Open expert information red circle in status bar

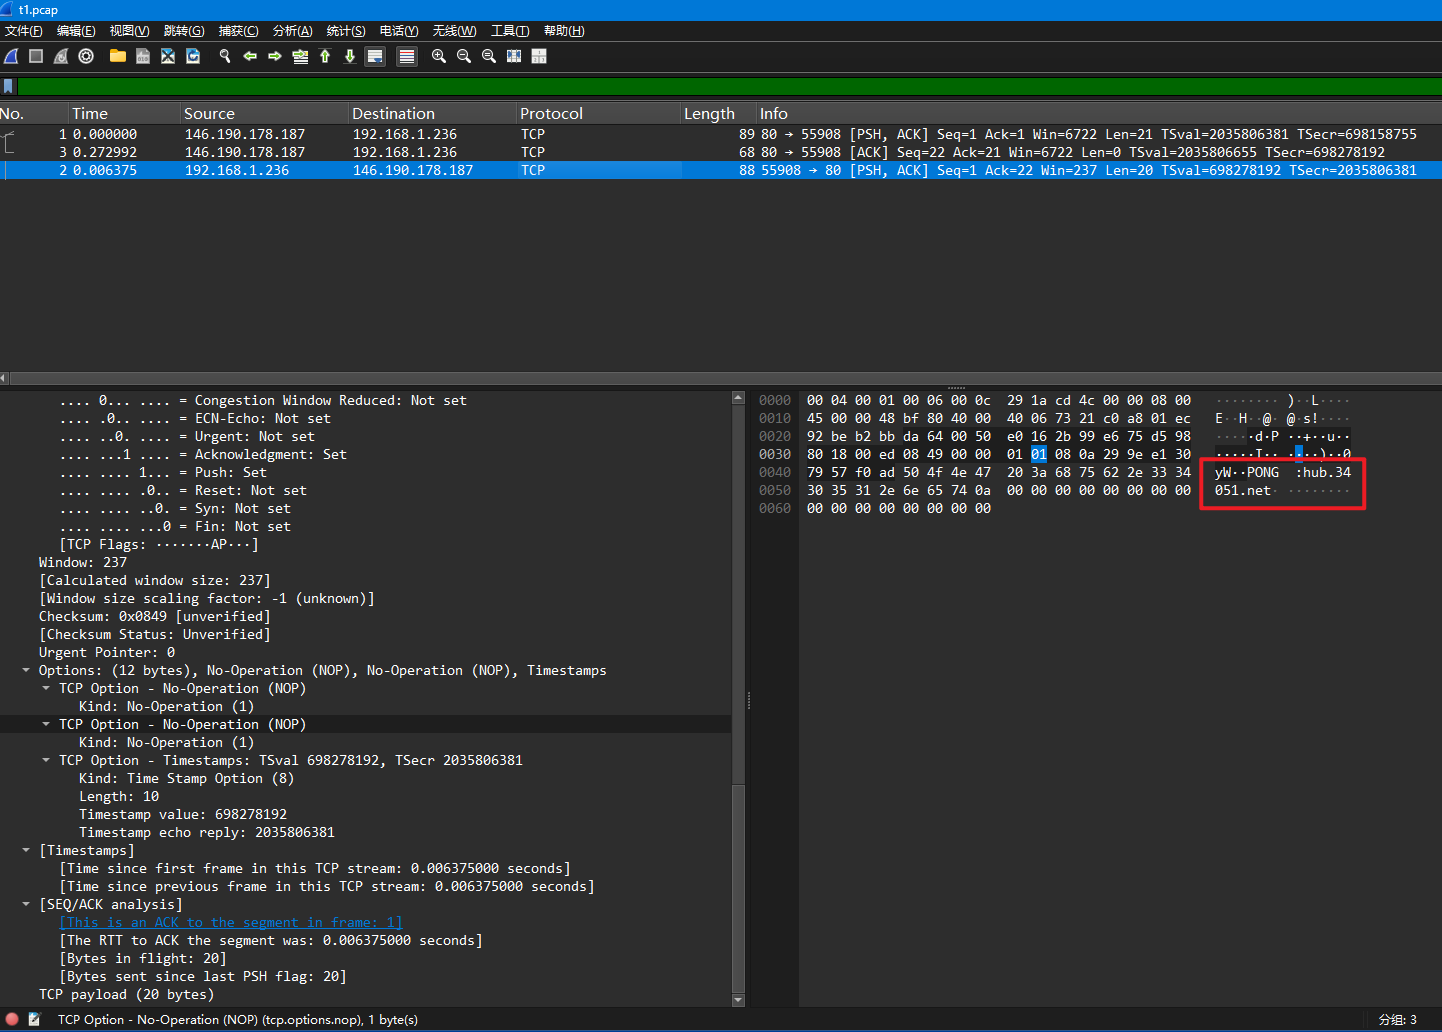click(x=12, y=1019)
